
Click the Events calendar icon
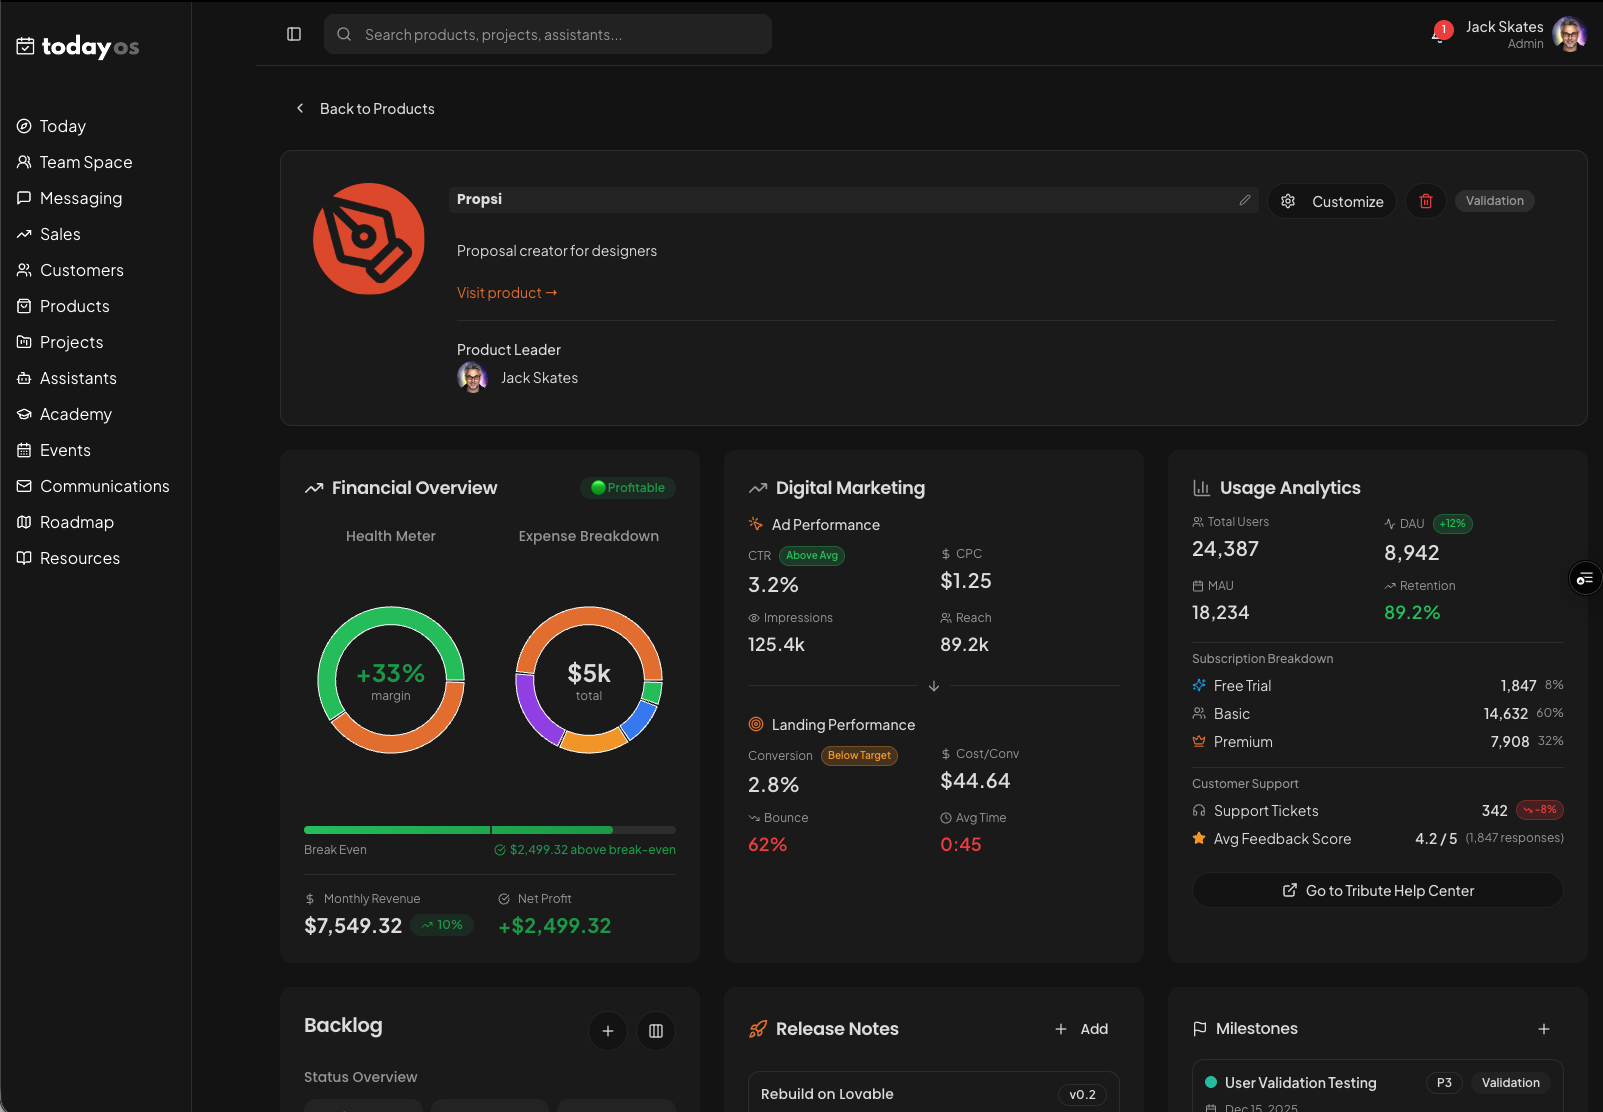pyautogui.click(x=24, y=450)
